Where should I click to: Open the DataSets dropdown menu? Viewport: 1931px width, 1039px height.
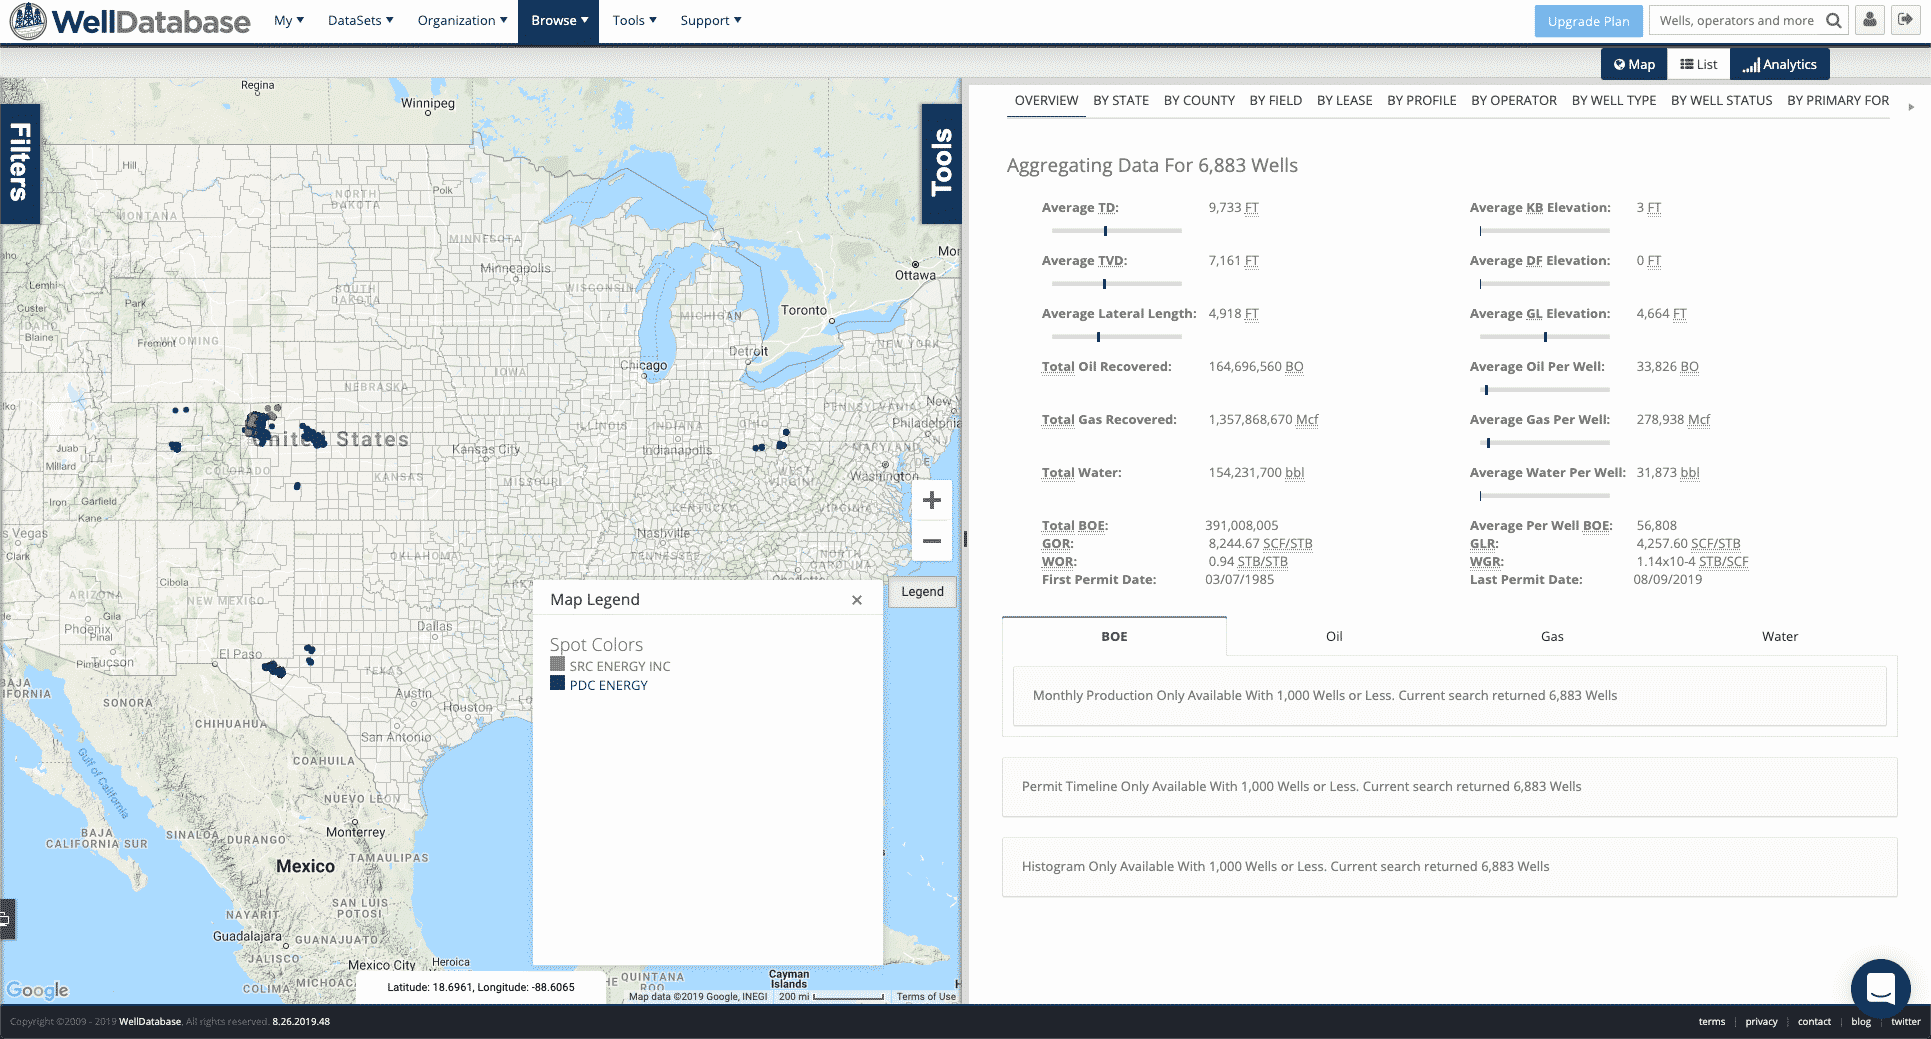coord(360,20)
